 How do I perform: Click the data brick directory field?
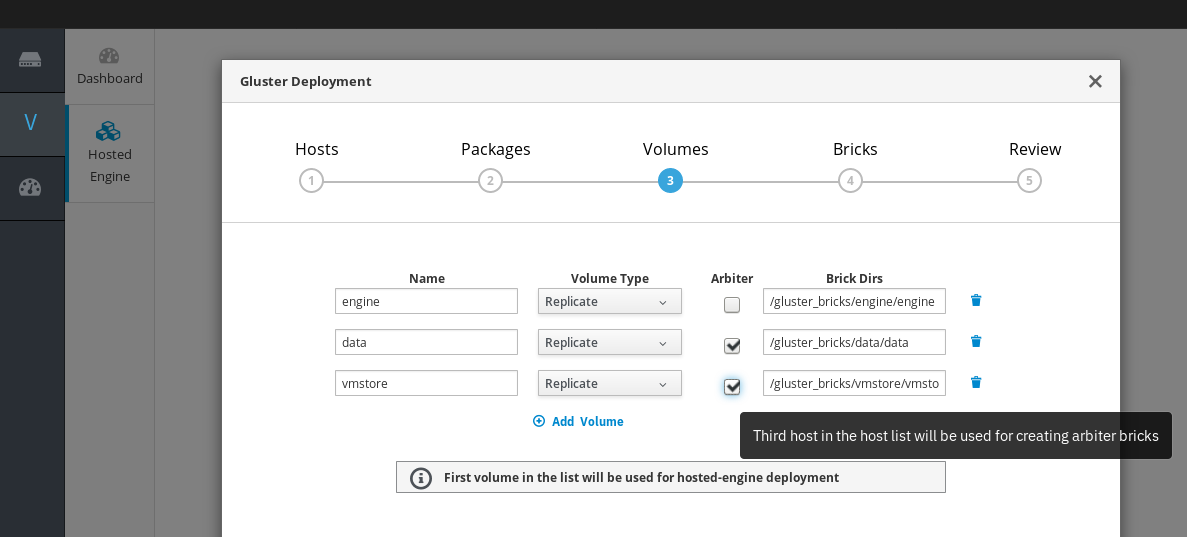[x=854, y=342]
